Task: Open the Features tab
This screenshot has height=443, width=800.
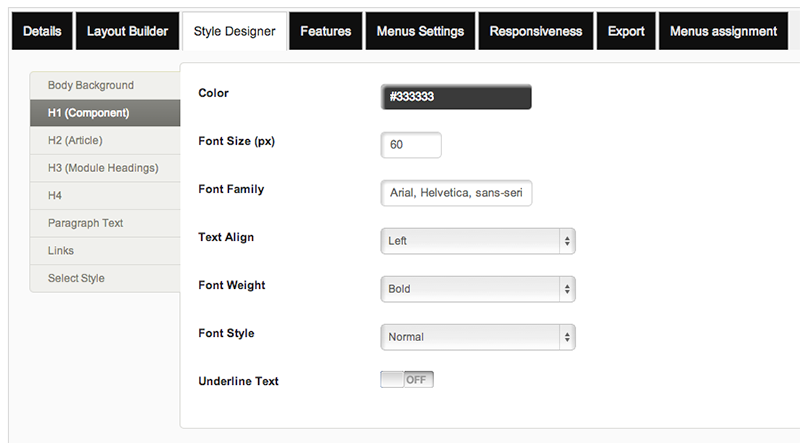Action: 326,31
